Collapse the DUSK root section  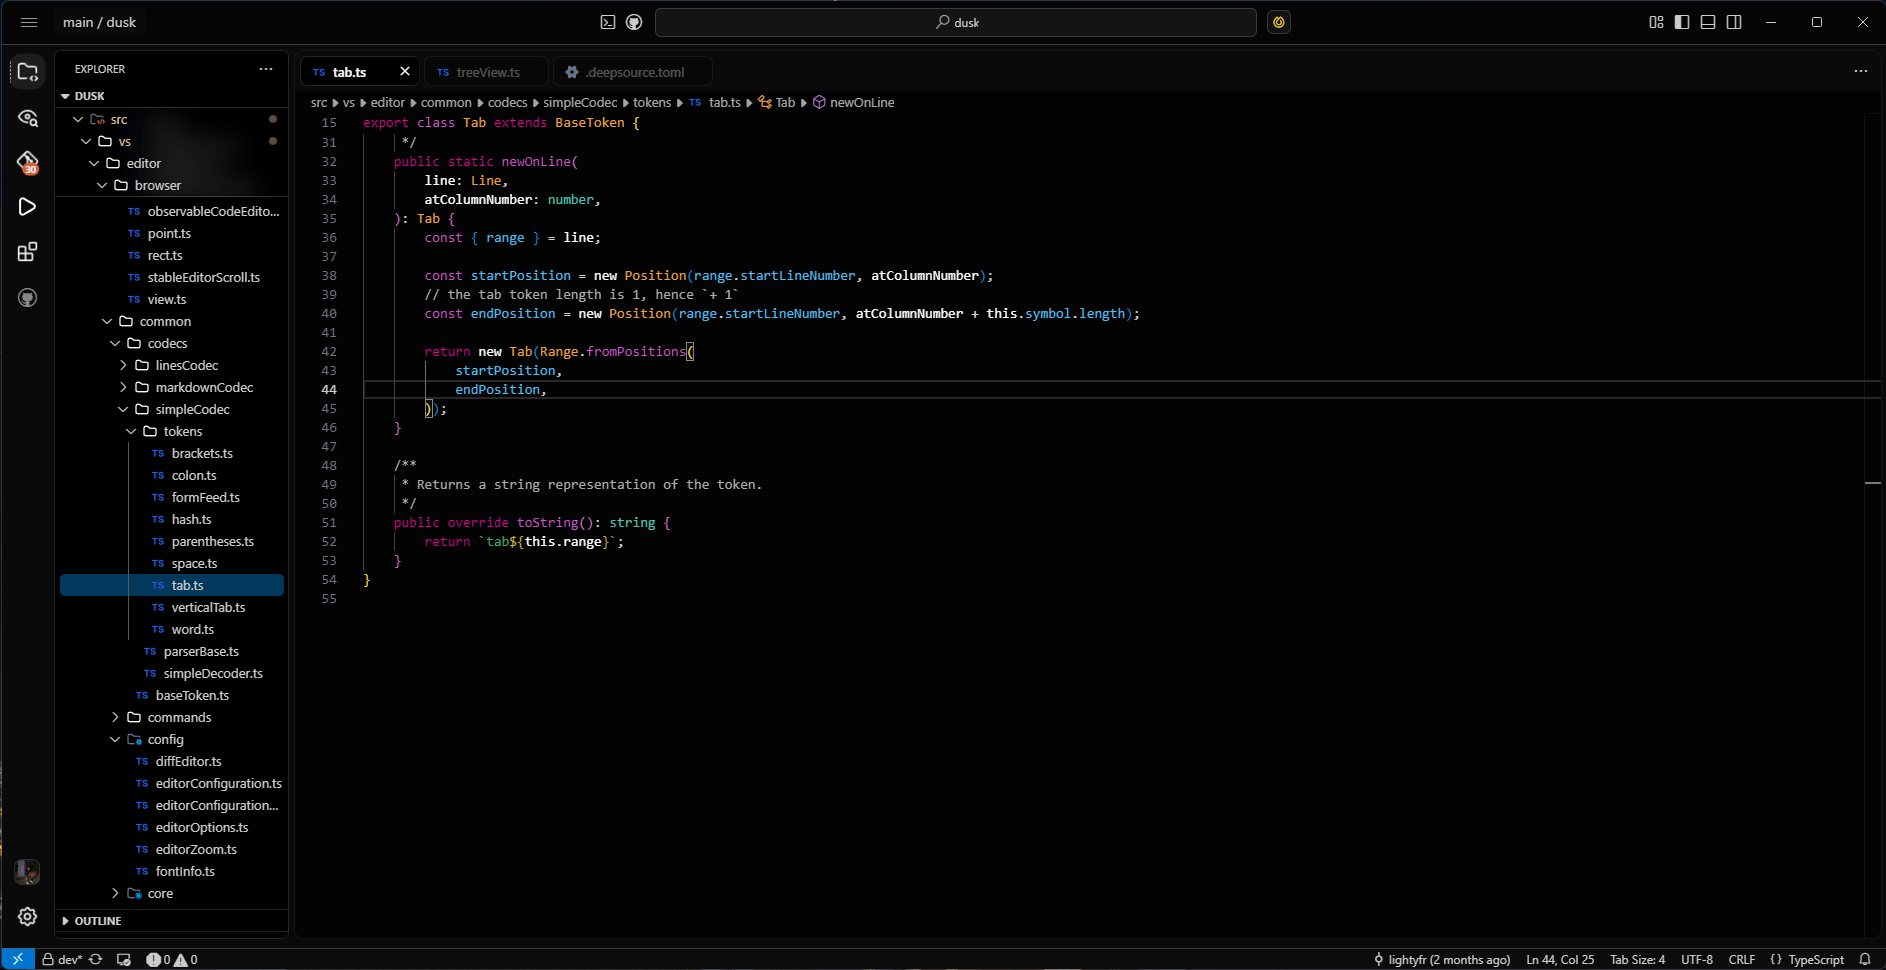pyautogui.click(x=171, y=96)
